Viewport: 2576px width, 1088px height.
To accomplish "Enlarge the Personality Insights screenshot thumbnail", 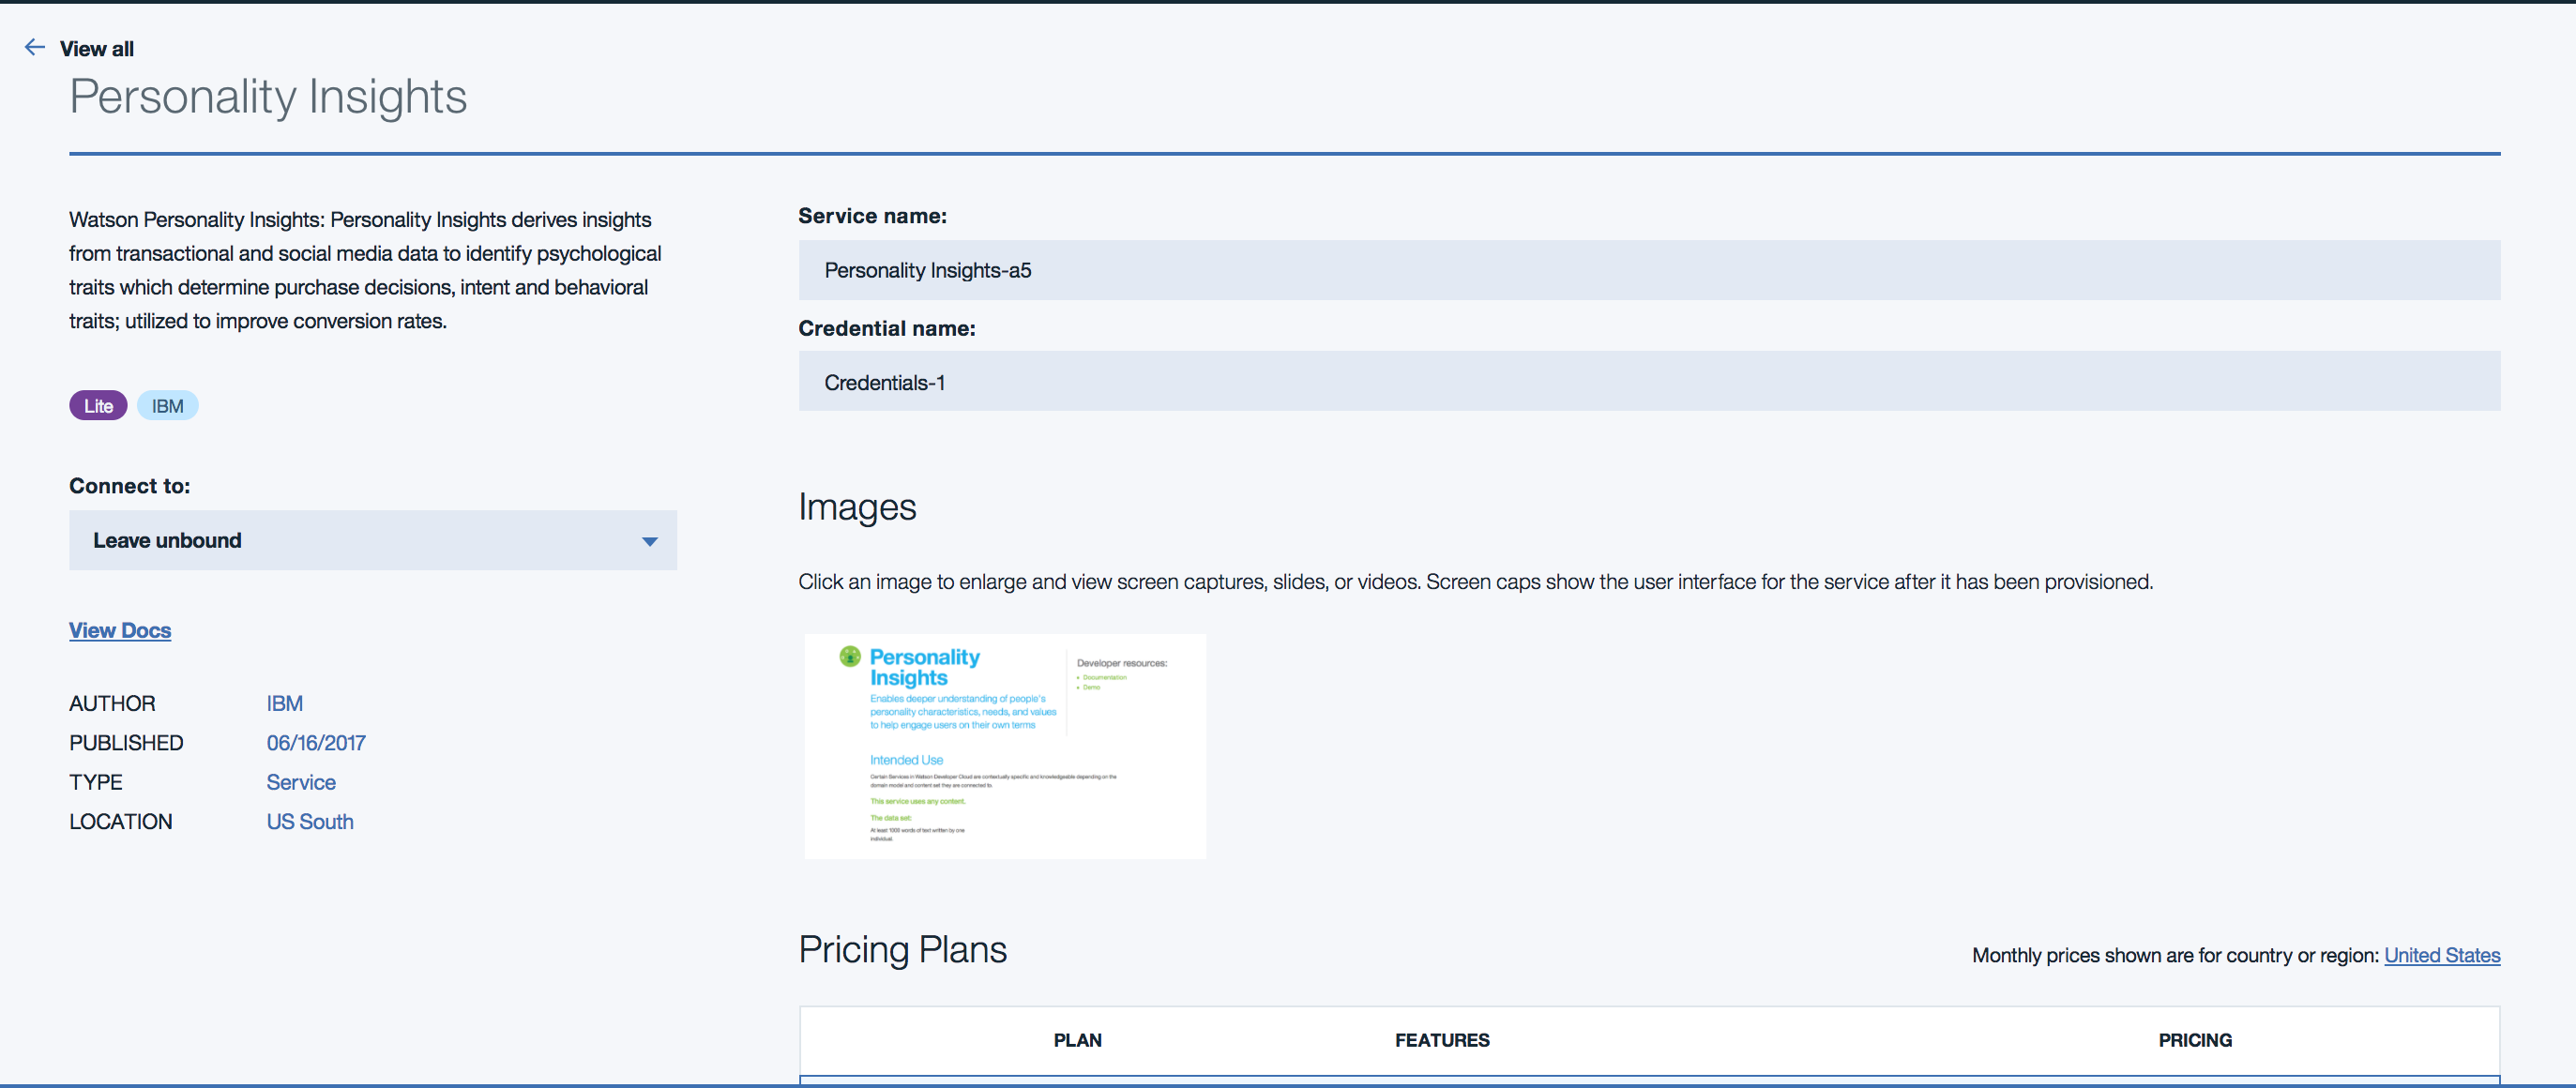I will pyautogui.click(x=1005, y=746).
